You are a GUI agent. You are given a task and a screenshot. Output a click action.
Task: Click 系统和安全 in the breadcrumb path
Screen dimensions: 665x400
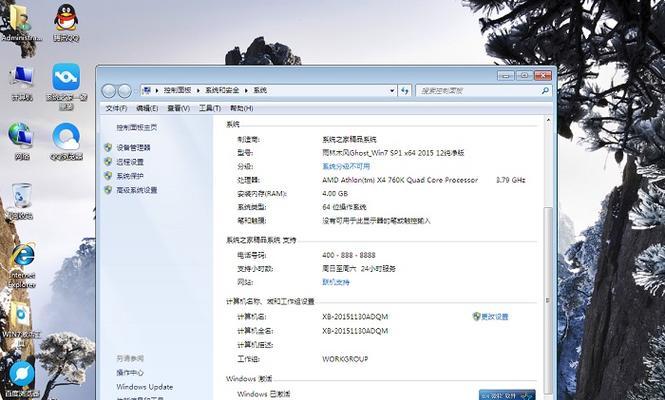point(222,90)
